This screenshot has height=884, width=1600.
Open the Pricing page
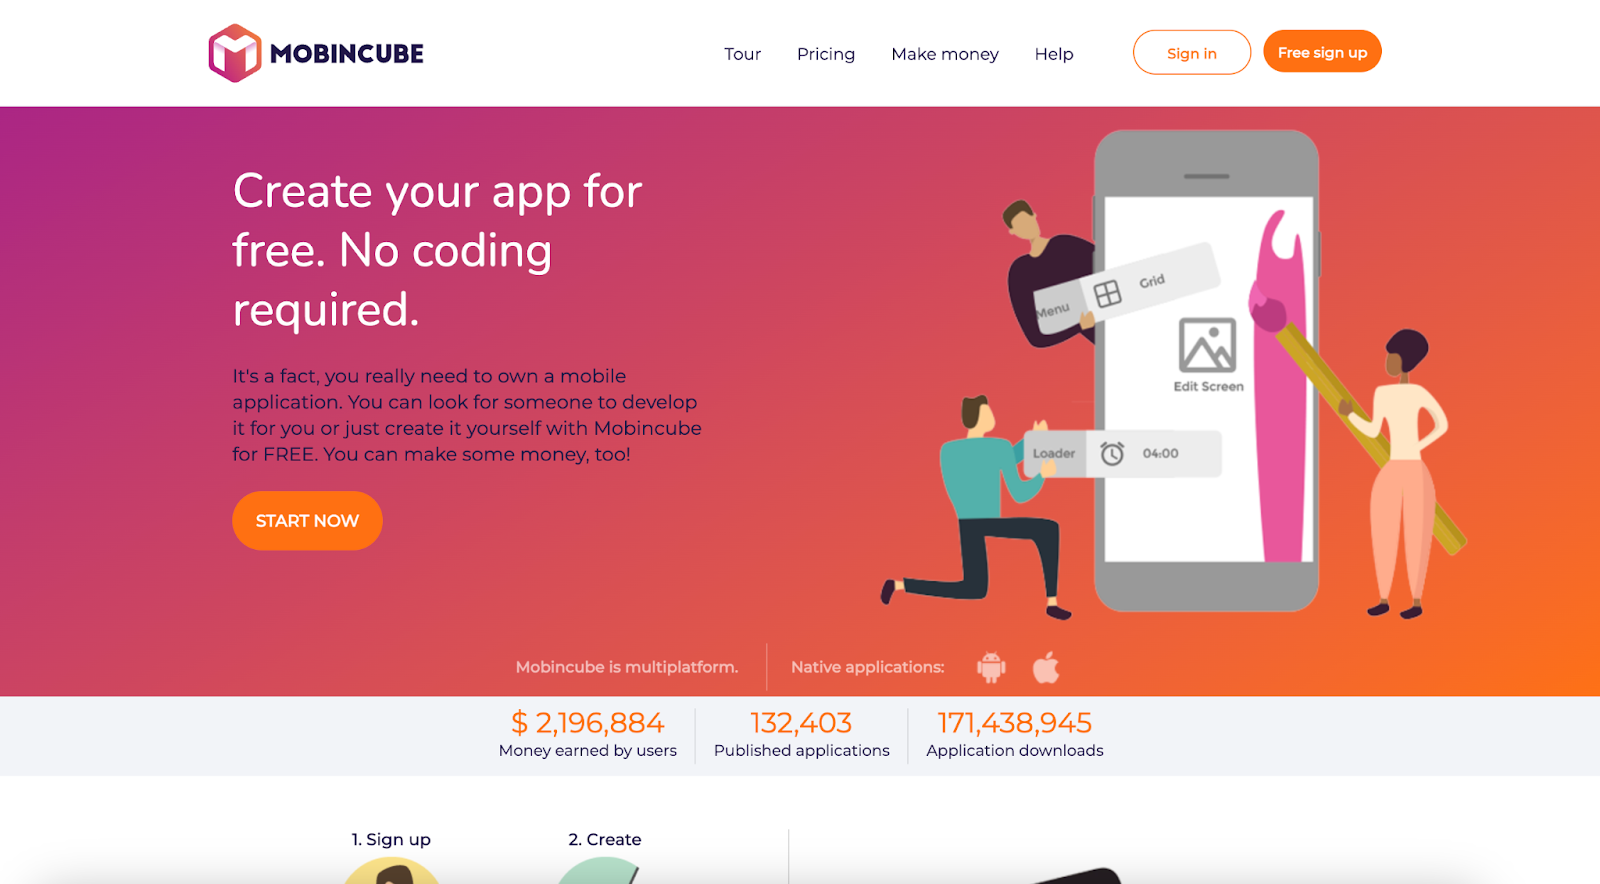[x=826, y=54]
